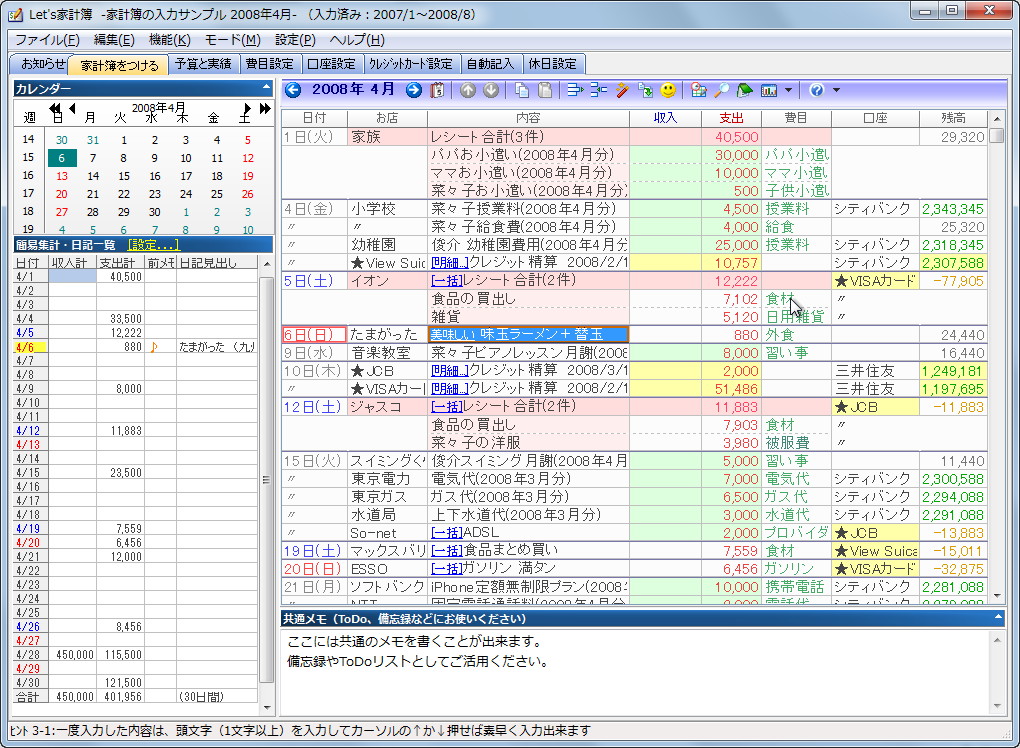Select April 6 in the calendar
The width and height of the screenshot is (1020, 748).
coord(61,158)
